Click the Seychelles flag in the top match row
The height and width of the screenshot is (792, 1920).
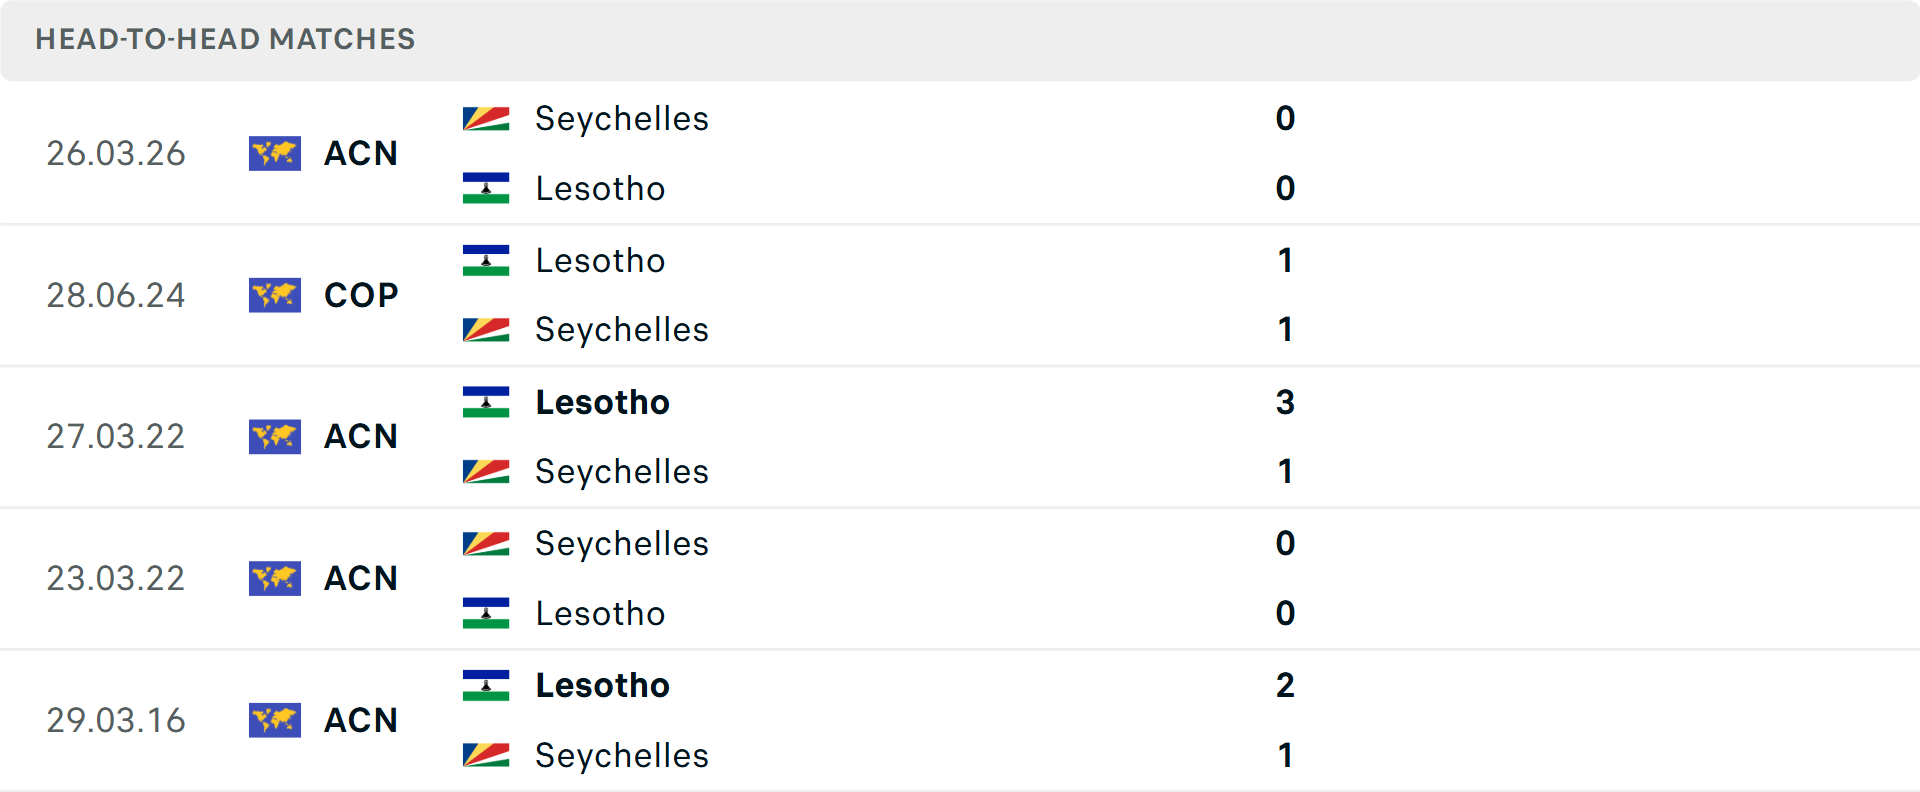(486, 118)
